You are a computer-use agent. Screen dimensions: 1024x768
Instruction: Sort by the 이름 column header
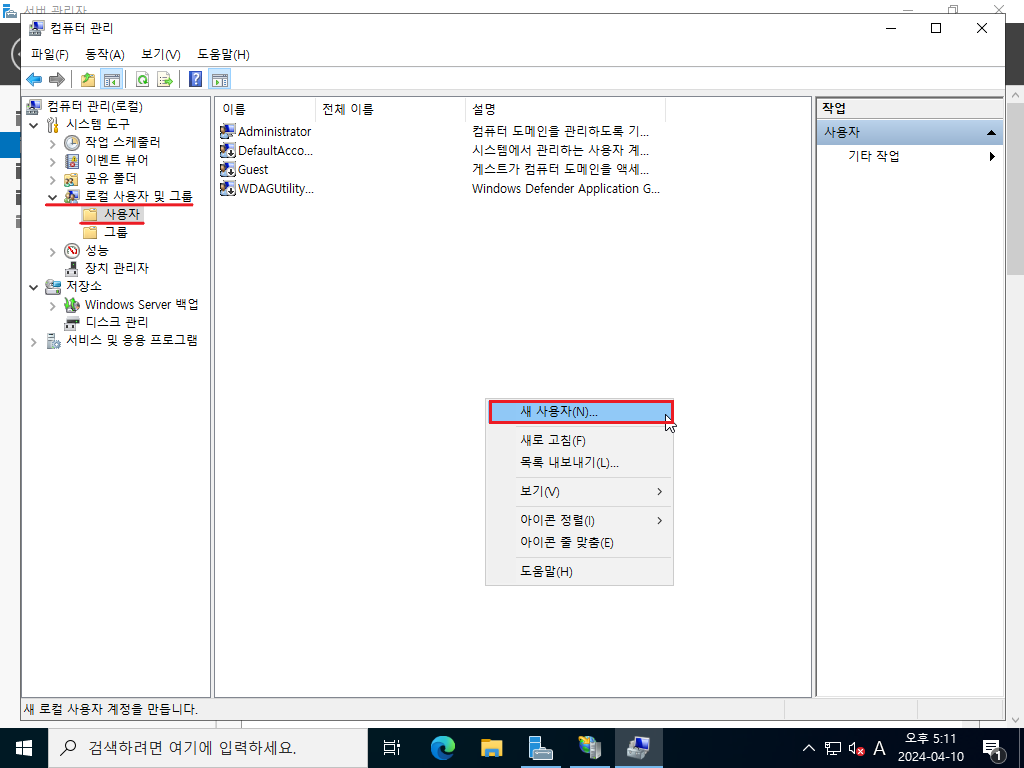[265, 109]
